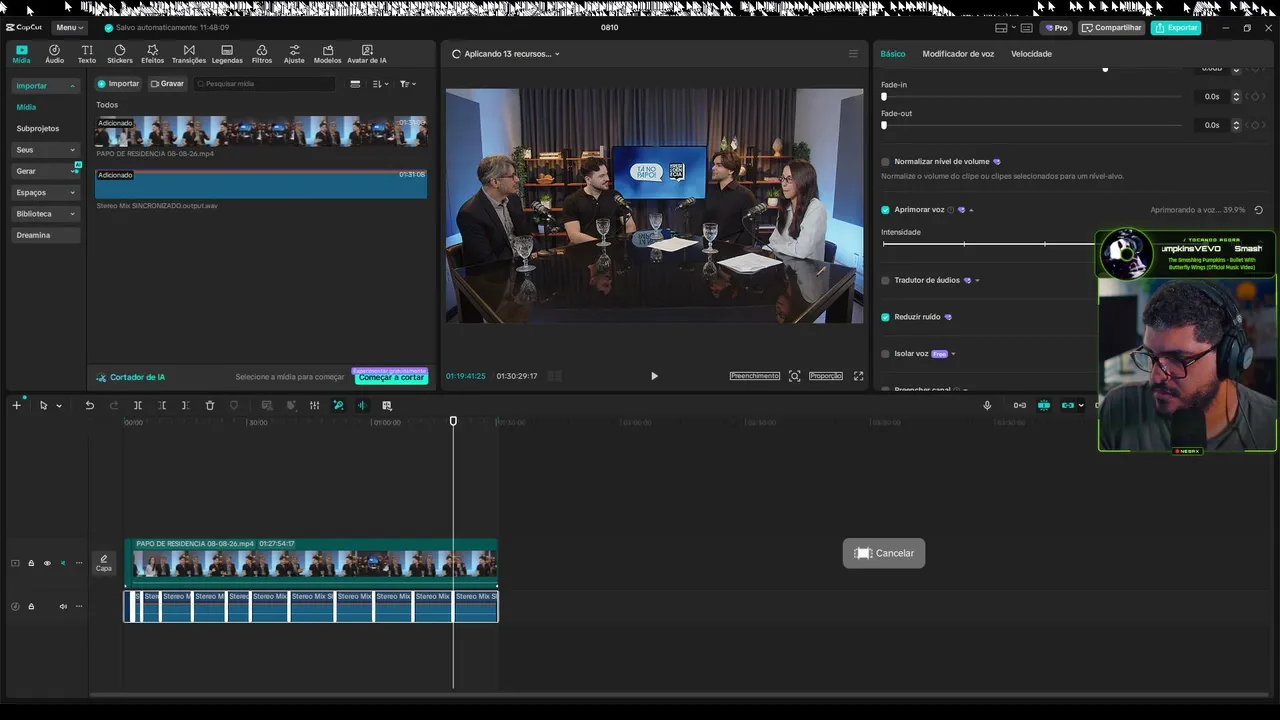Expand the Espaços sidebar section
Viewport: 1280px width, 720px height.
46,192
